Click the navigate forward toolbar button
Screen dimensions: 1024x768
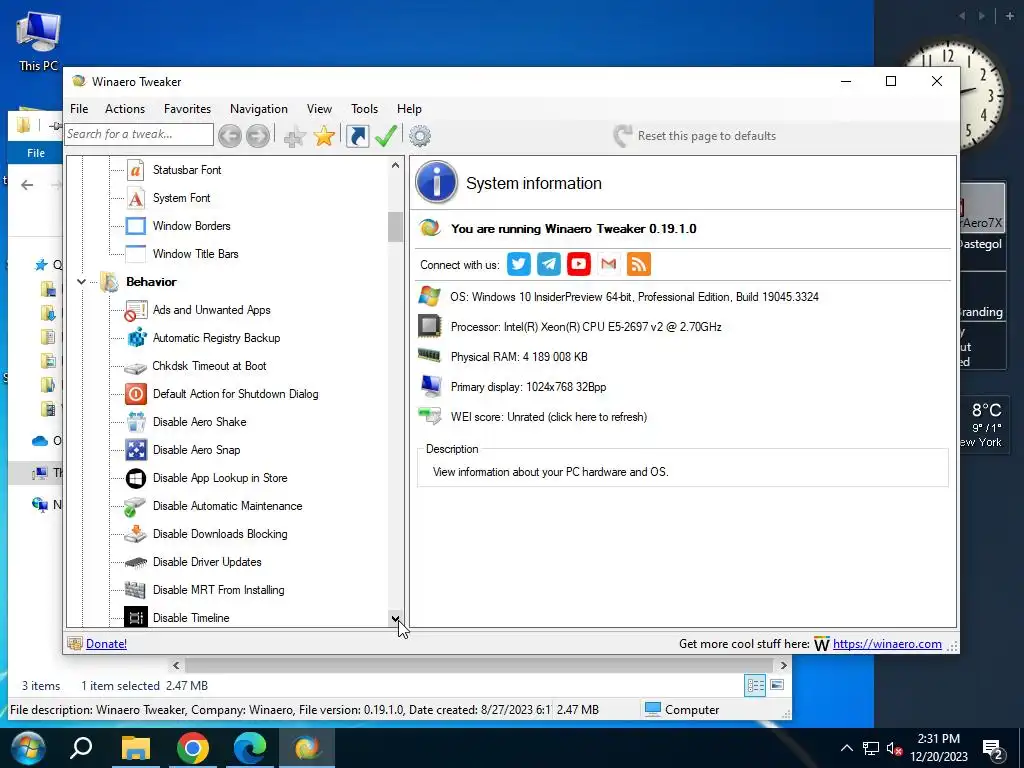point(258,136)
